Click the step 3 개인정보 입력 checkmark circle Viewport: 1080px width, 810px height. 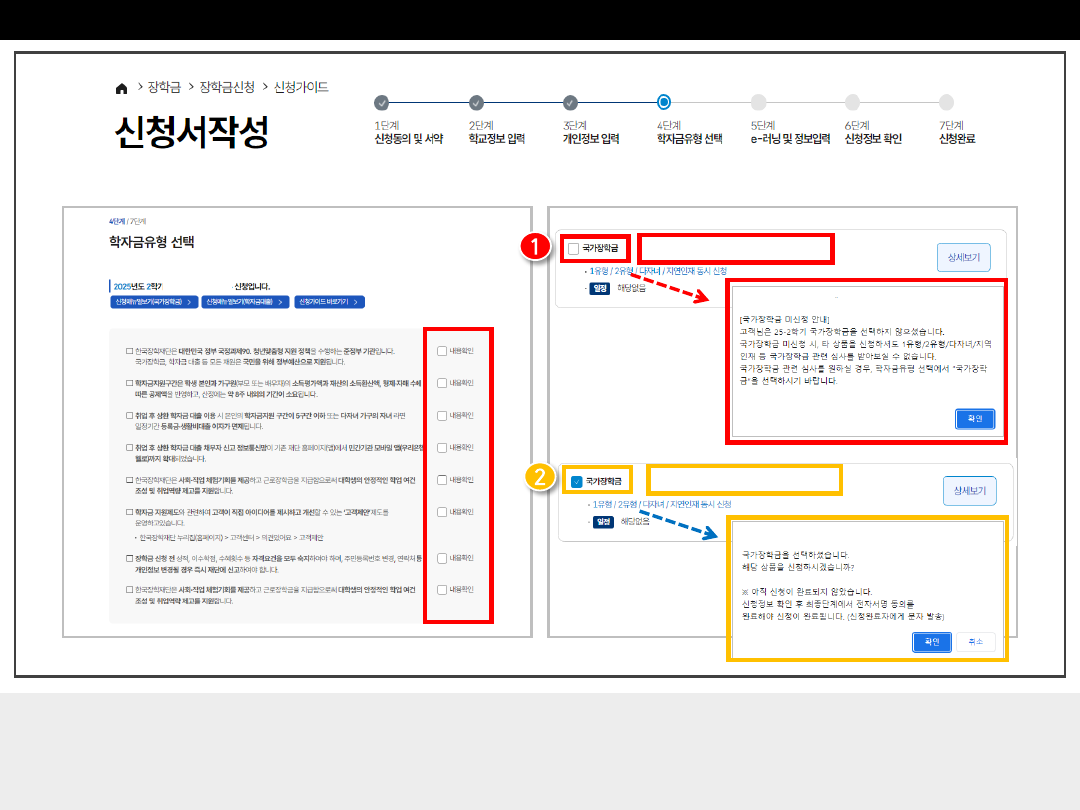point(570,102)
